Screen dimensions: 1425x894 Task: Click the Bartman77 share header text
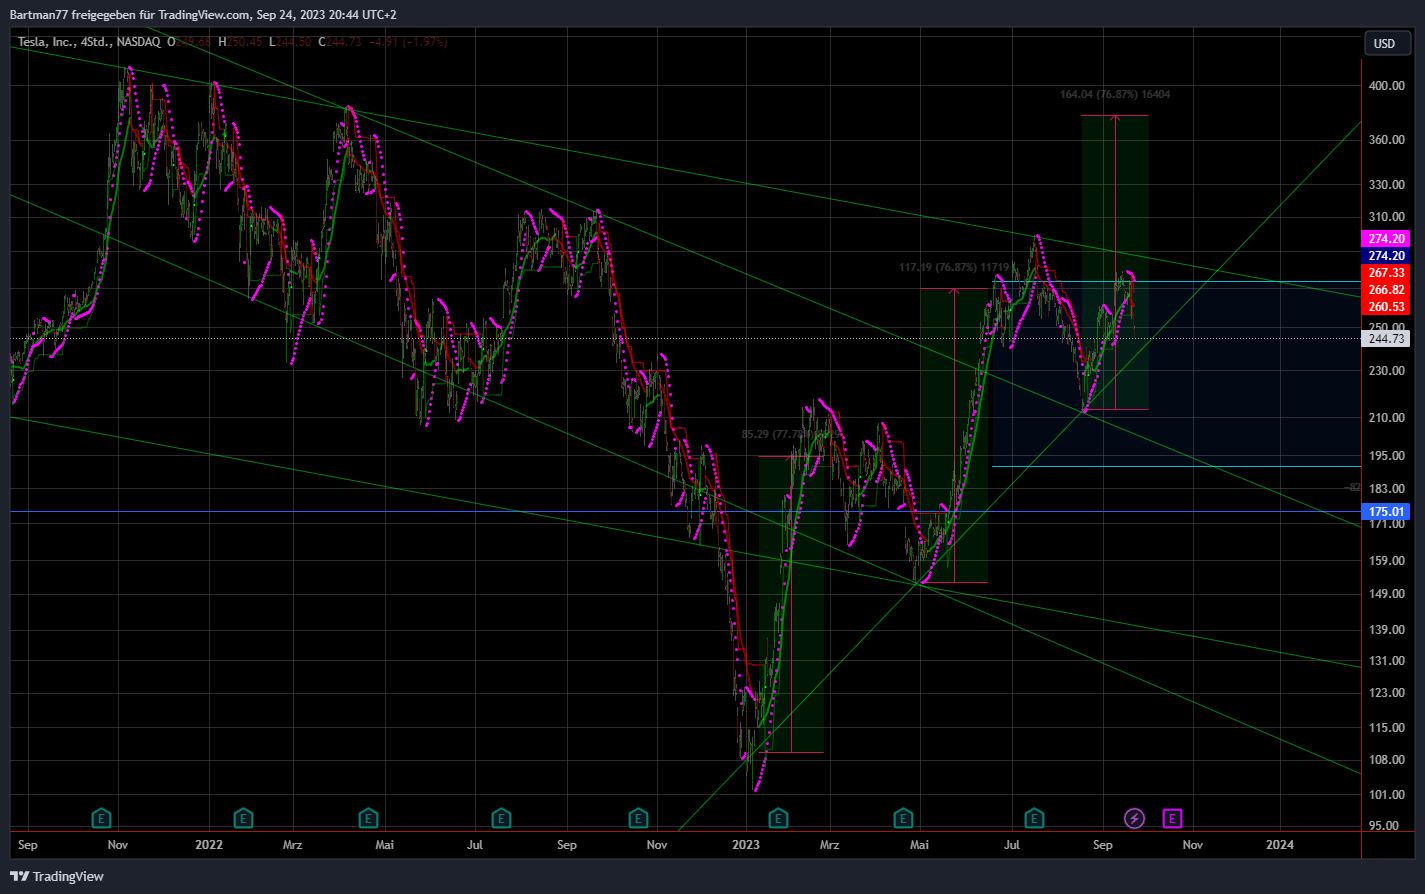[x=203, y=15]
